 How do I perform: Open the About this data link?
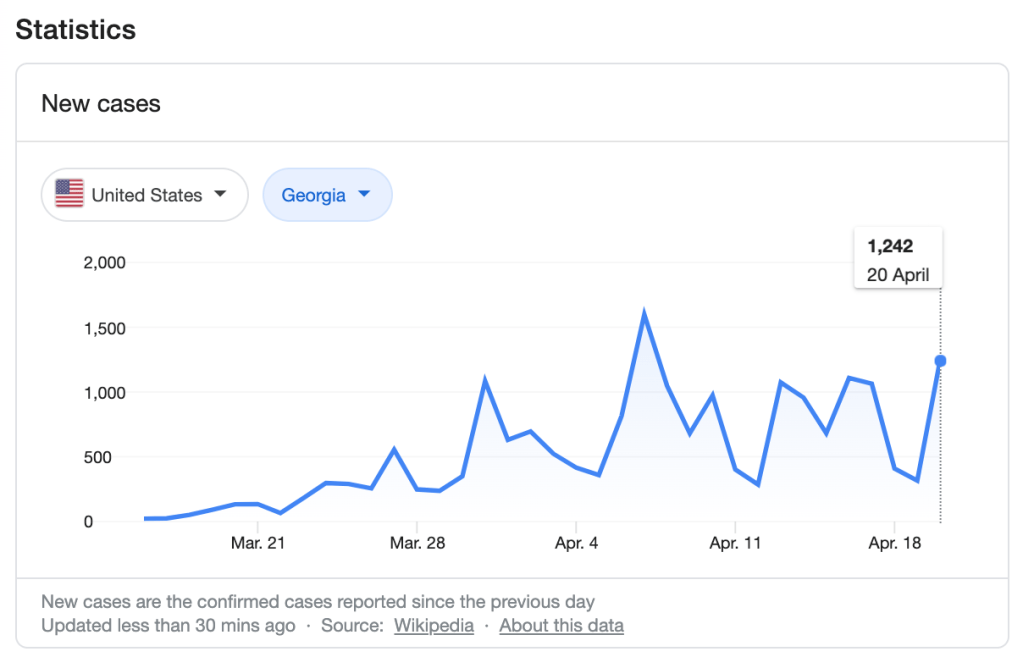click(561, 626)
